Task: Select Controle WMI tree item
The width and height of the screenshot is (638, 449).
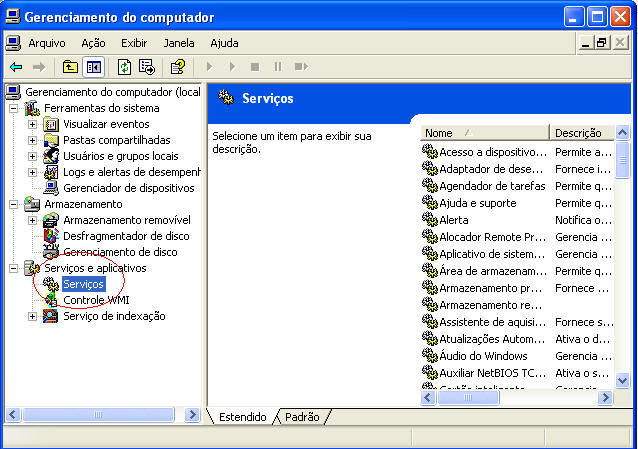Action: pyautogui.click(x=96, y=300)
